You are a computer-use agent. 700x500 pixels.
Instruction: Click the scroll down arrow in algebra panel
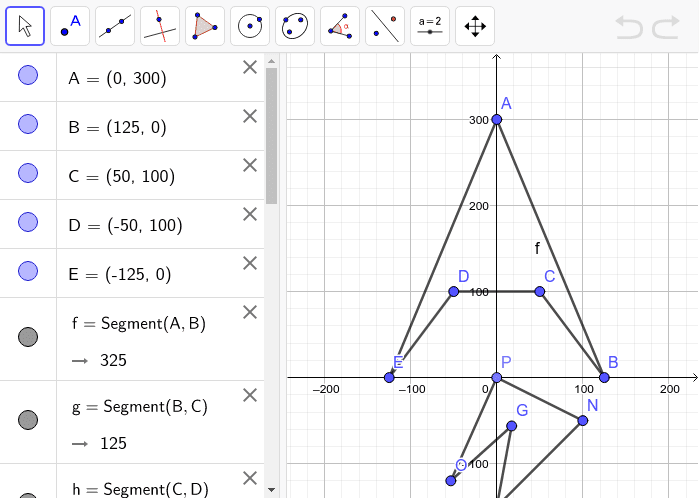[271, 490]
